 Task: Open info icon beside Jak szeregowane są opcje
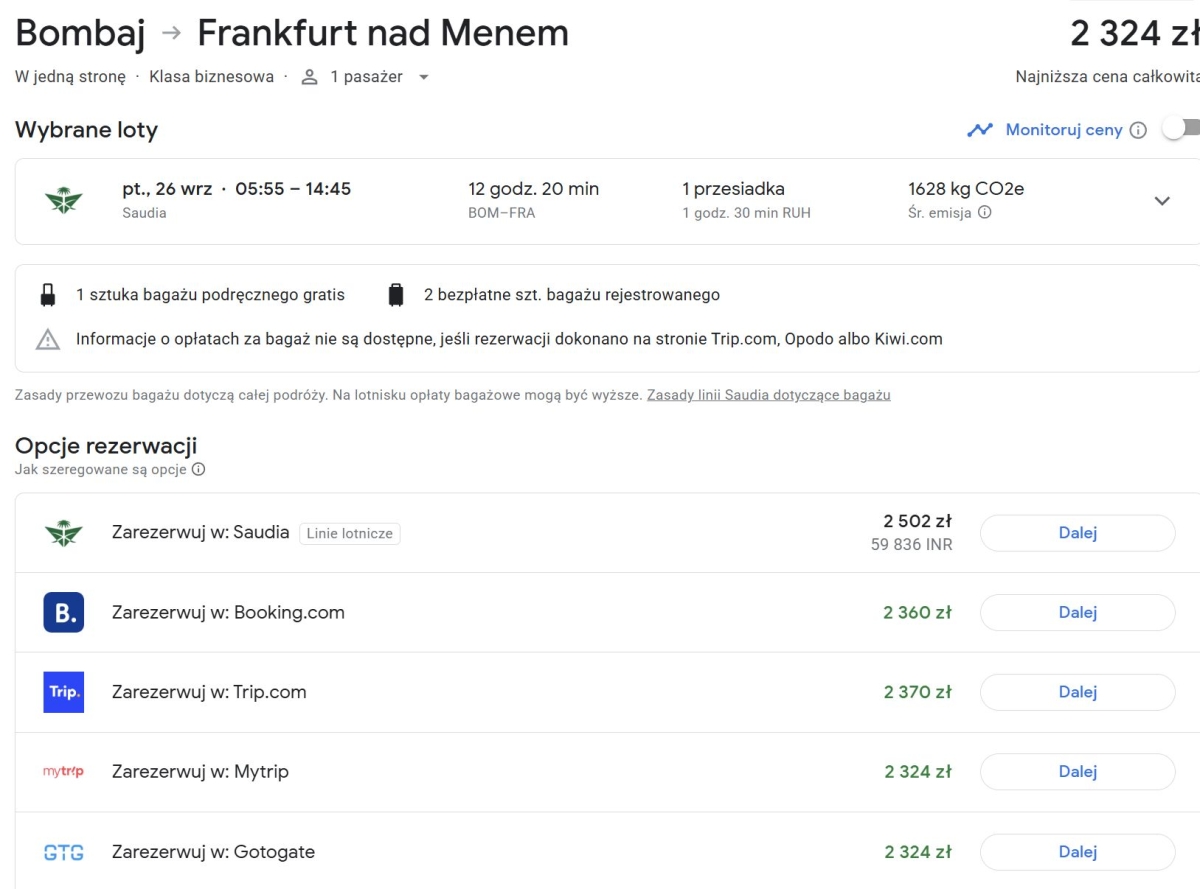coord(198,469)
